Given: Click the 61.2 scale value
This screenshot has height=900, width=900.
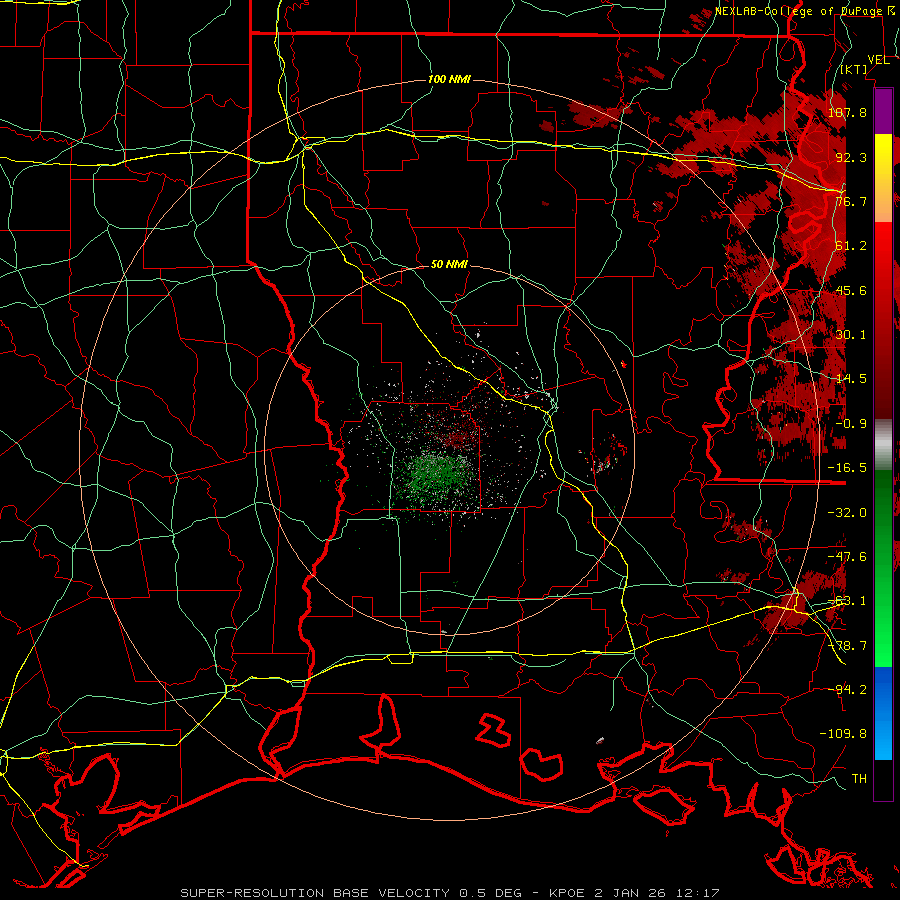Looking at the screenshot, I should click(x=851, y=246).
